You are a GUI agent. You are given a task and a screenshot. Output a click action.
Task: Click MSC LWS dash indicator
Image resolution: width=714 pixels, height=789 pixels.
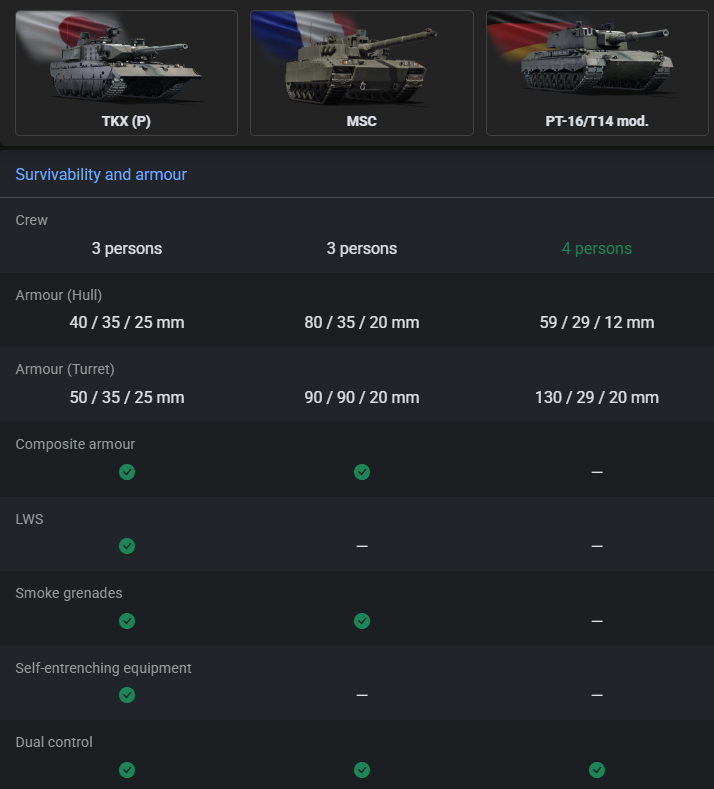click(x=362, y=546)
